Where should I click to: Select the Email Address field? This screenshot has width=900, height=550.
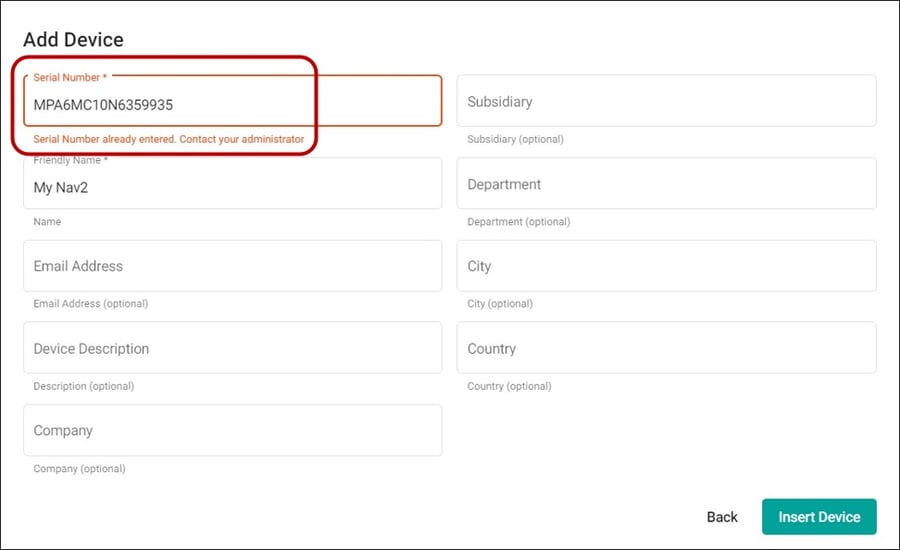[232, 266]
